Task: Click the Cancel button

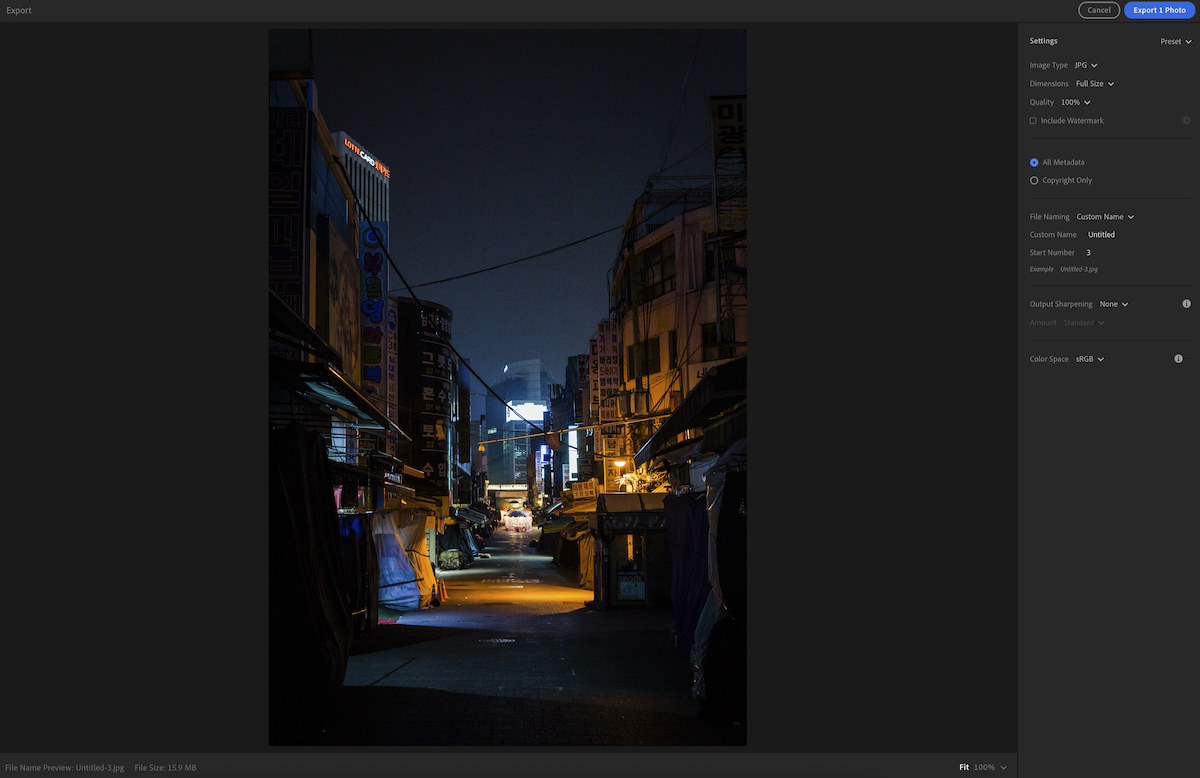Action: pos(1099,9)
